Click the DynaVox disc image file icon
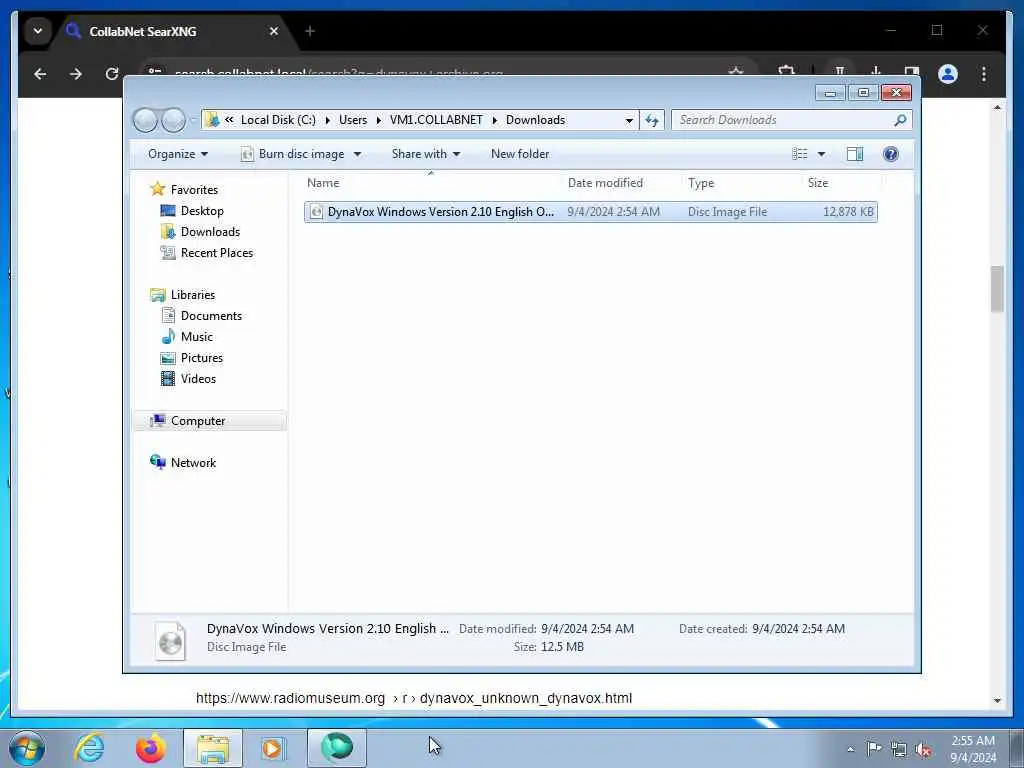Screen dimensions: 1024x768 coord(316,212)
